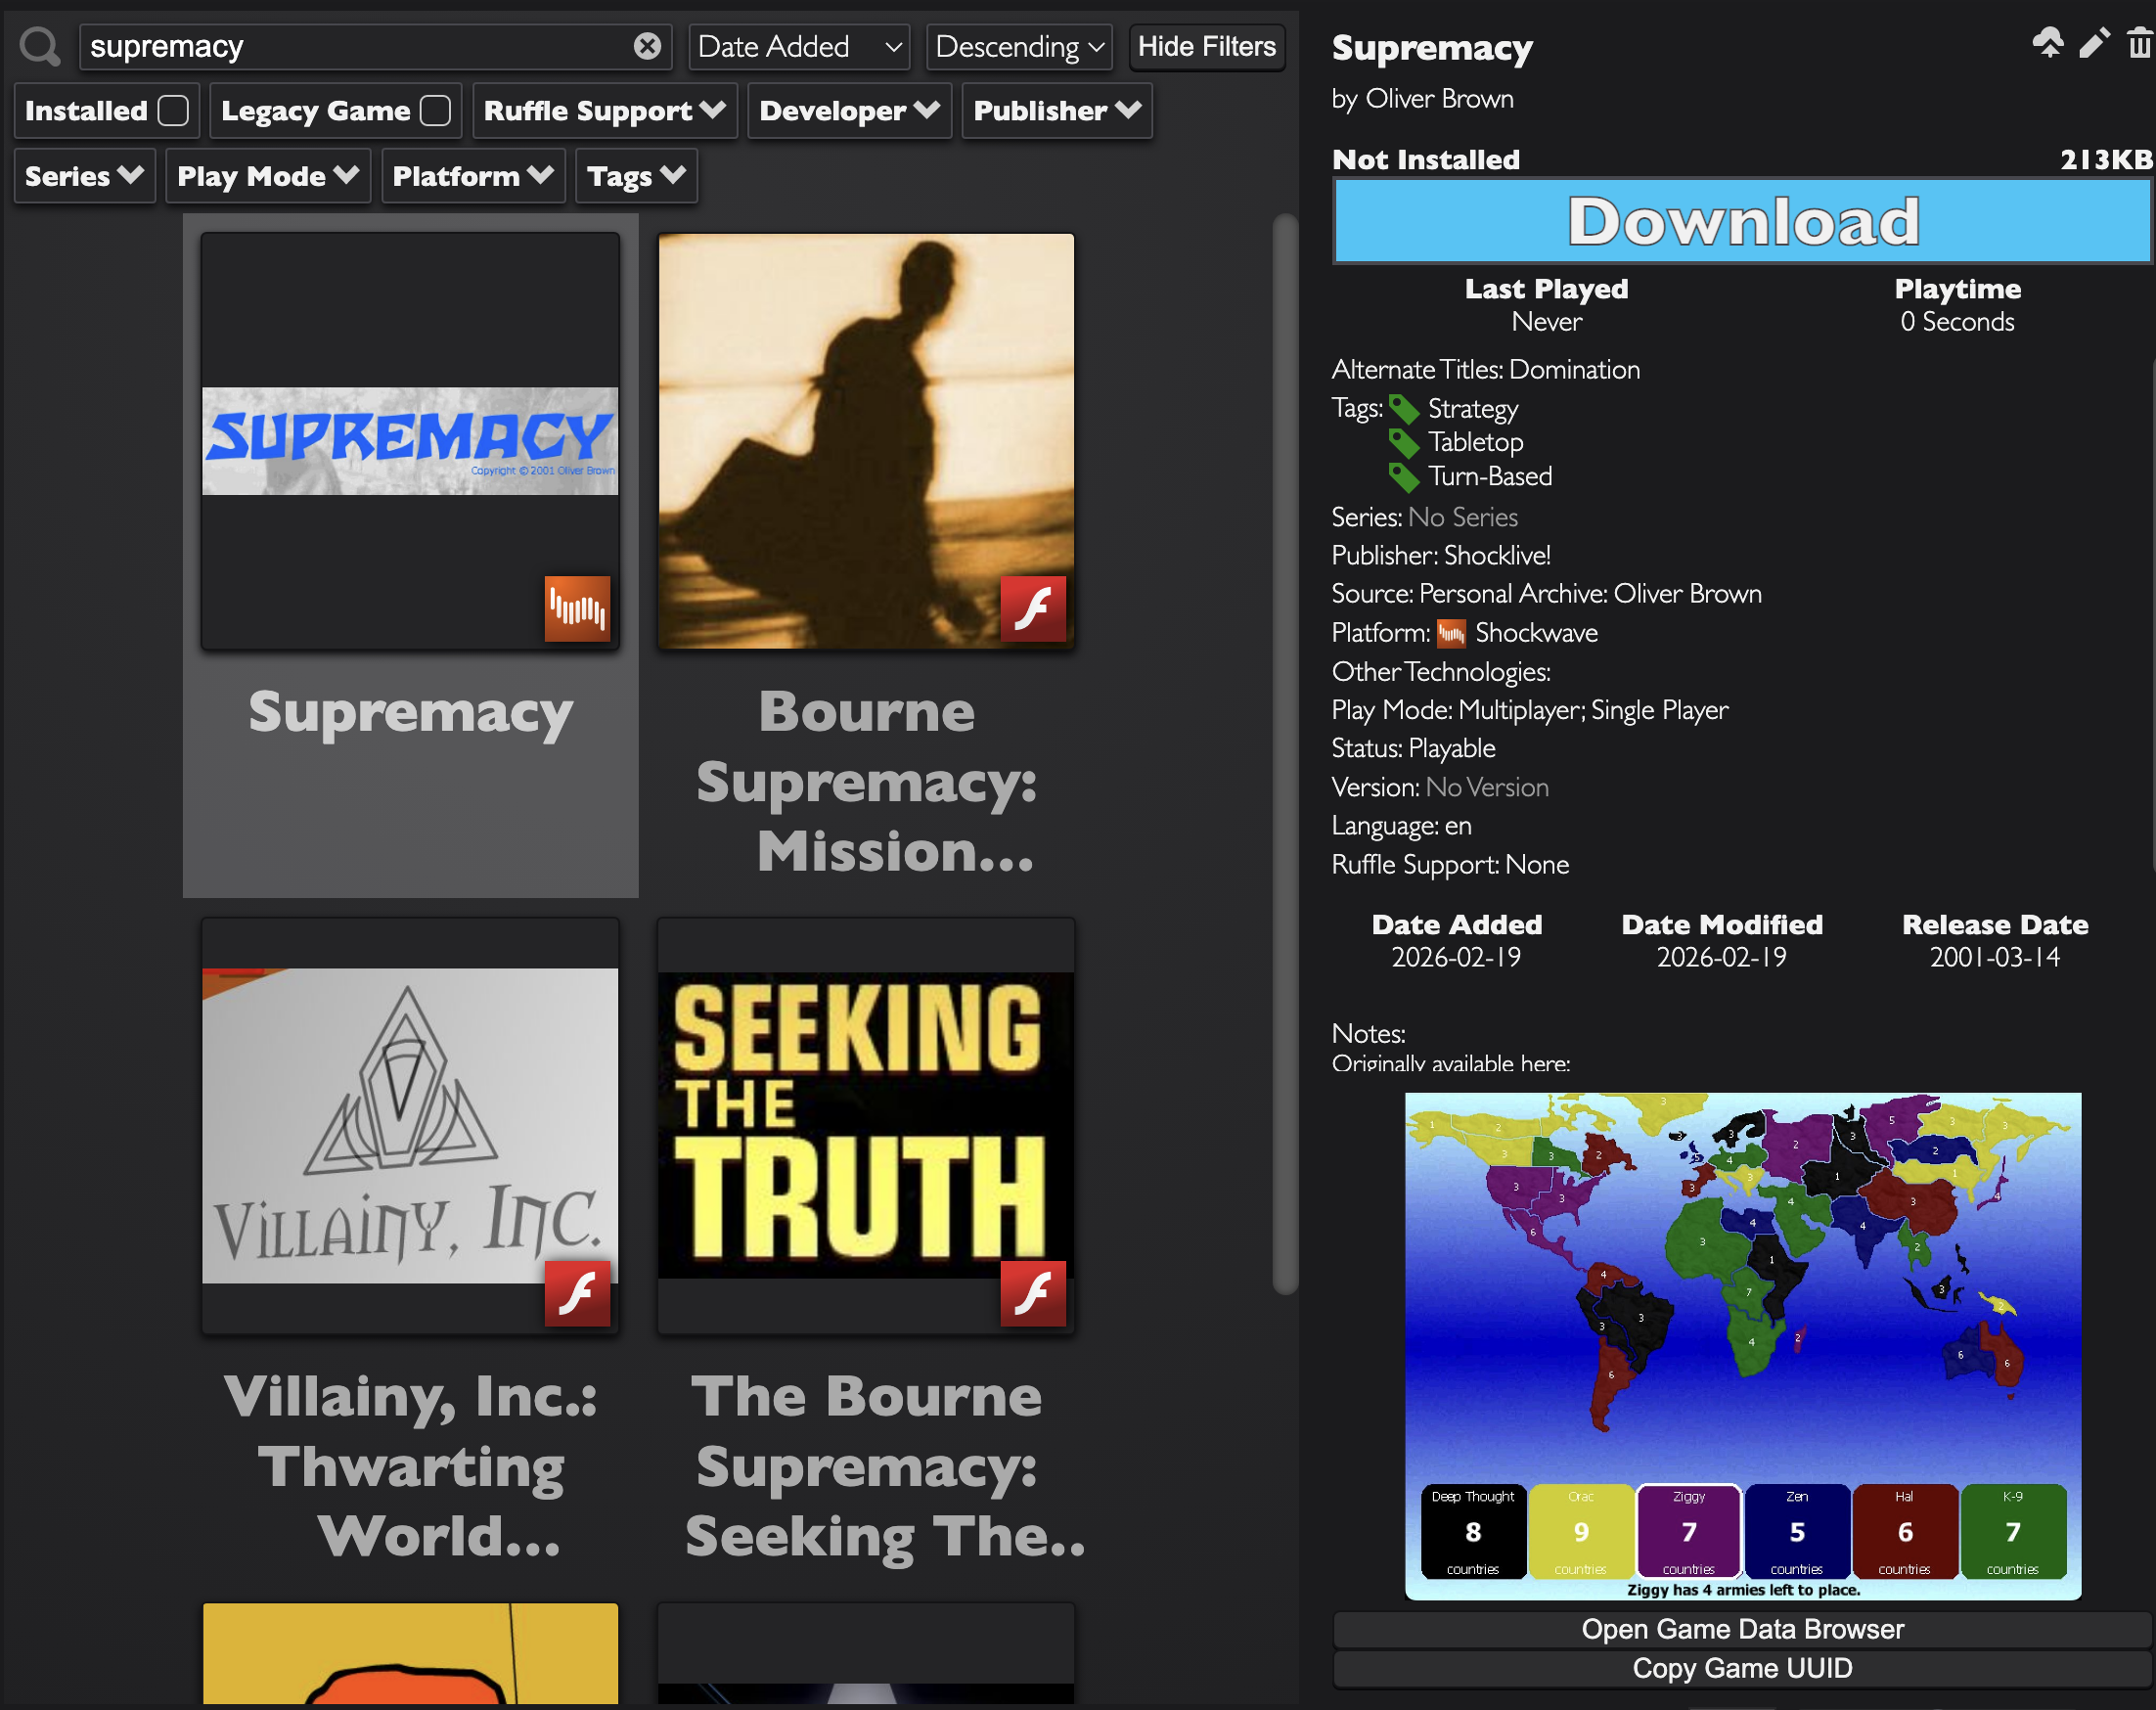
Task: Click the Hide Filters button
Action: [1206, 46]
